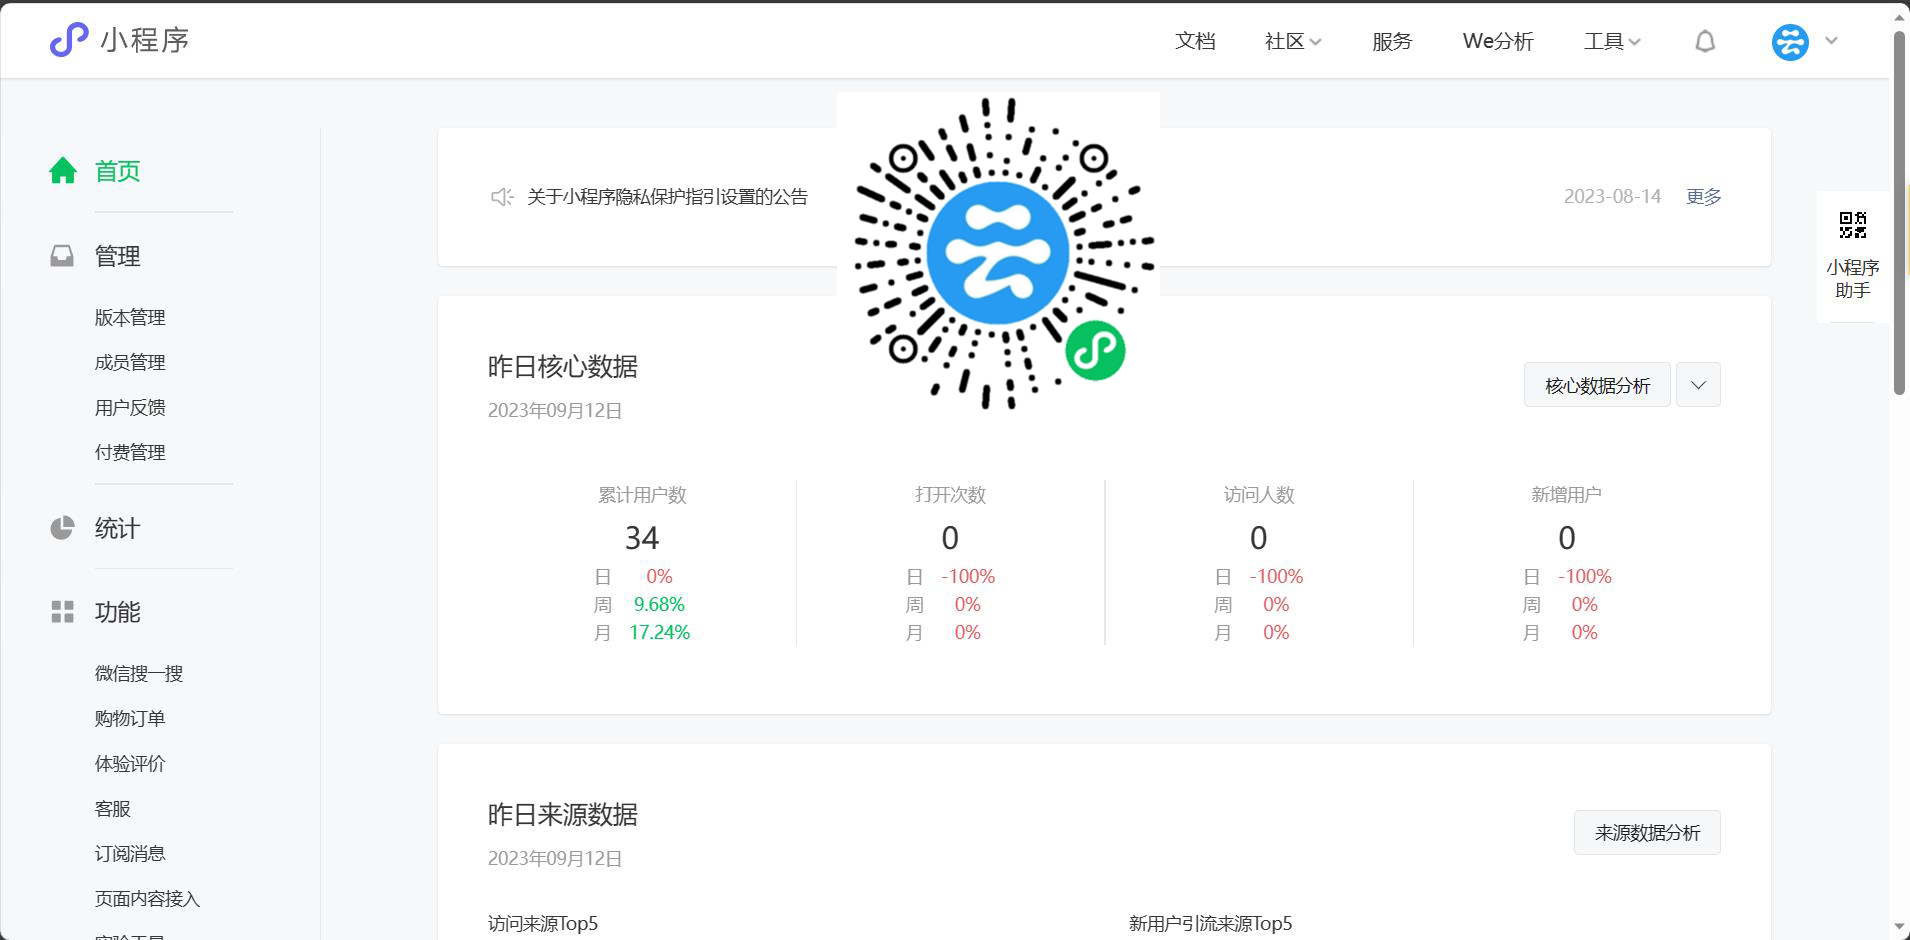Select 功能 section in sidebar
The width and height of the screenshot is (1910, 940).
coord(117,612)
